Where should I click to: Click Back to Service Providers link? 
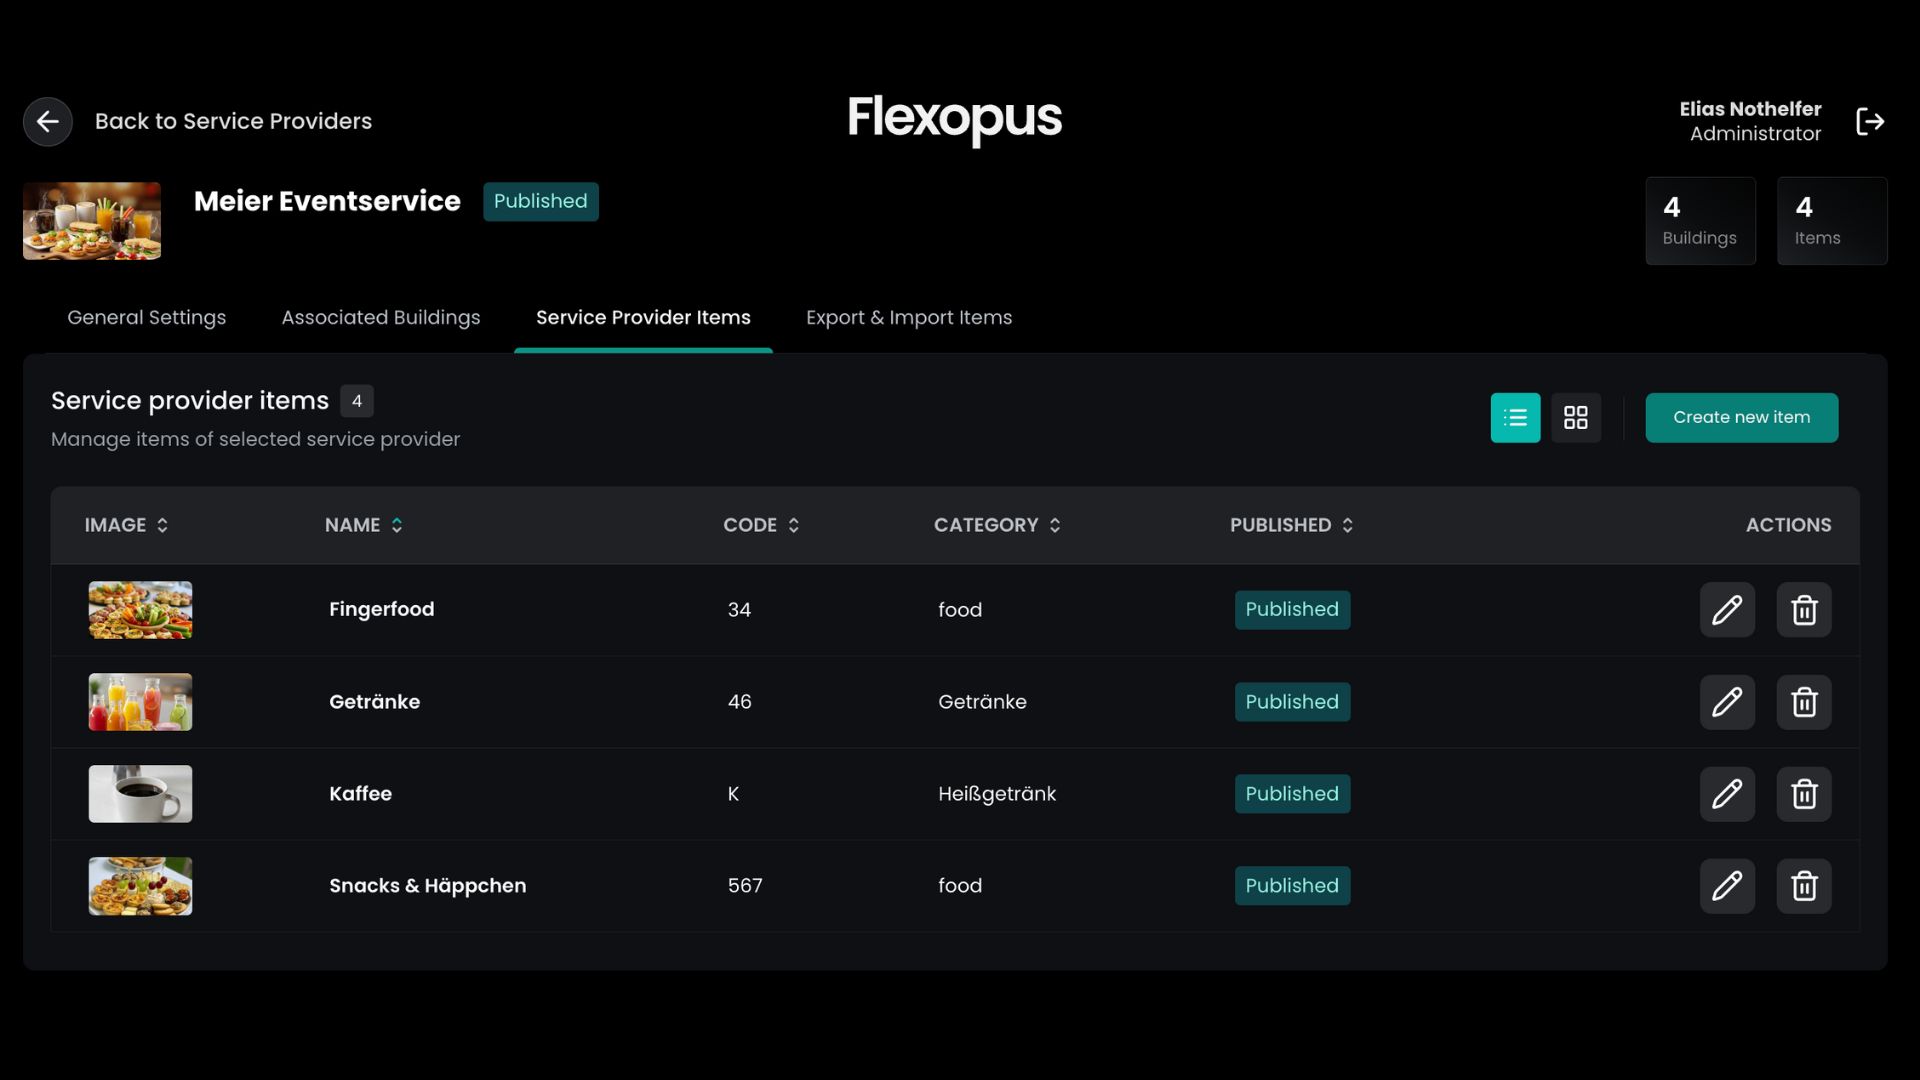(233, 122)
